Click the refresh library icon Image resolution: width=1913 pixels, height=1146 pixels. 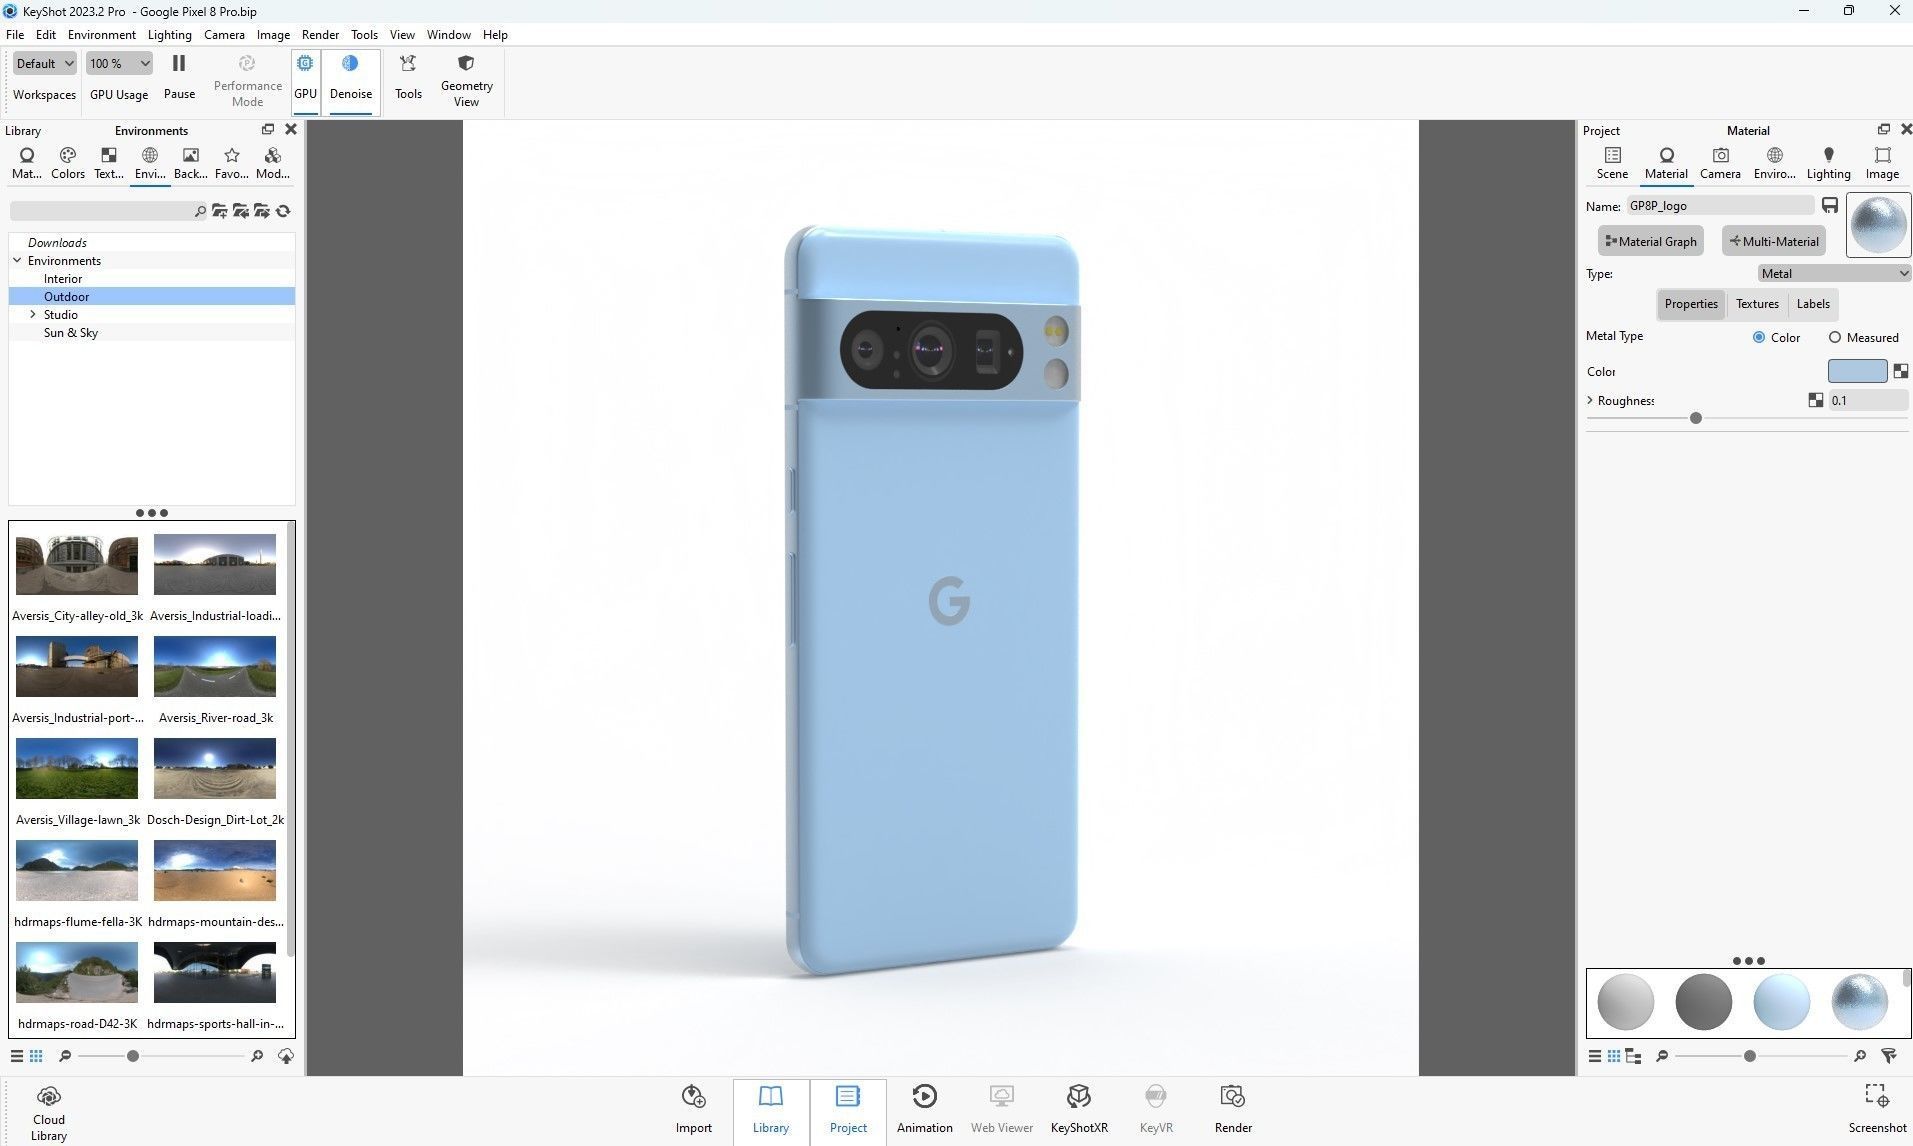pyautogui.click(x=283, y=211)
